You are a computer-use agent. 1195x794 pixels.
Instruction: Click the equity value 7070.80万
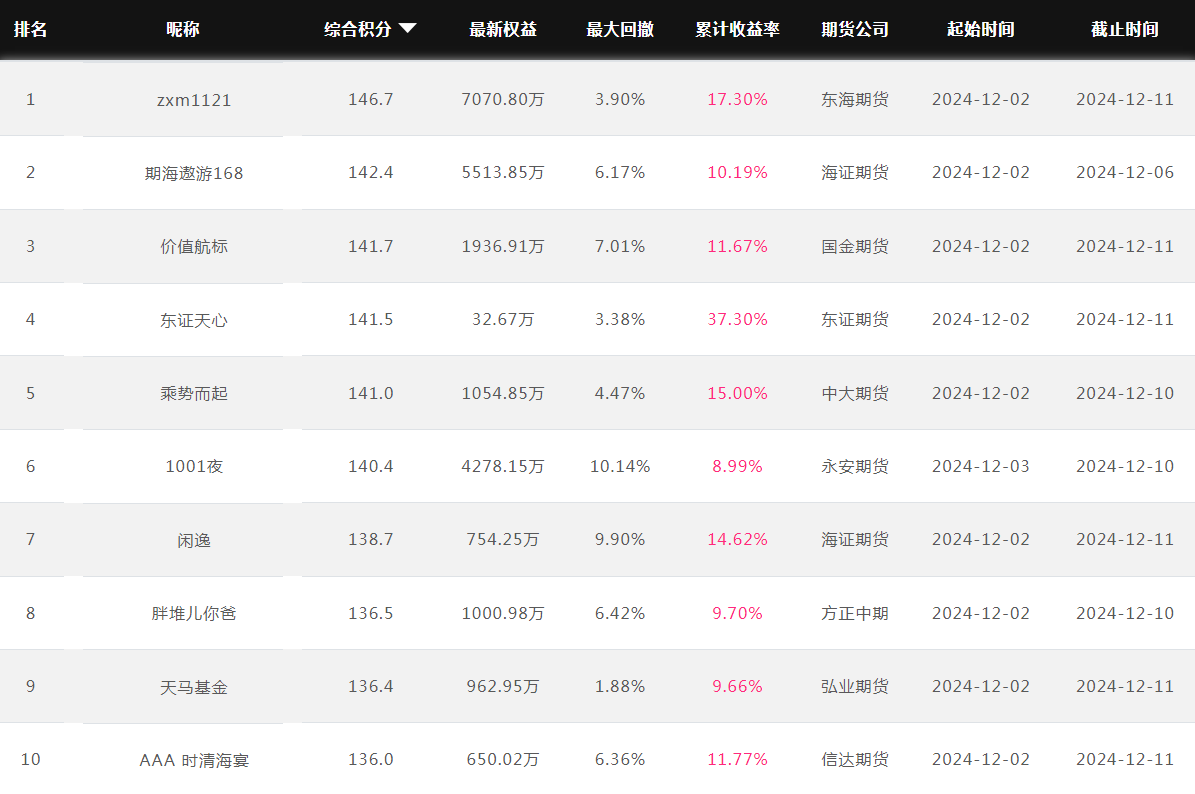tap(503, 99)
